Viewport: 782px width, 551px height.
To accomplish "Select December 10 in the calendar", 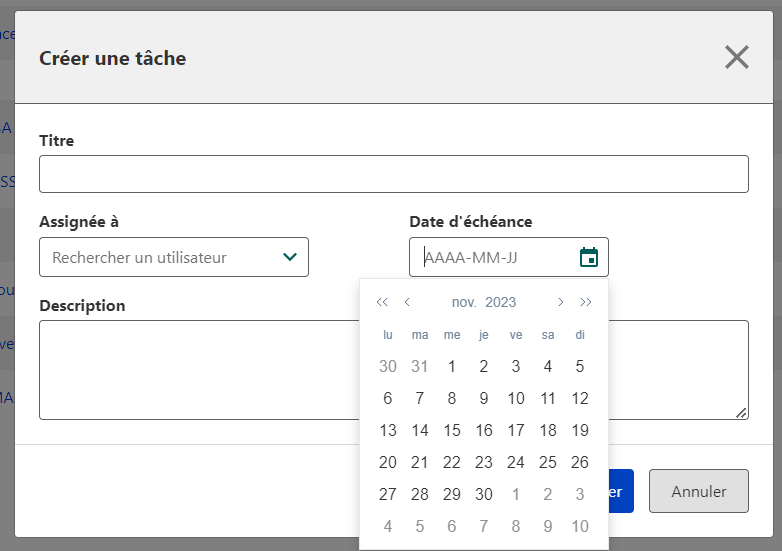I will (580, 526).
